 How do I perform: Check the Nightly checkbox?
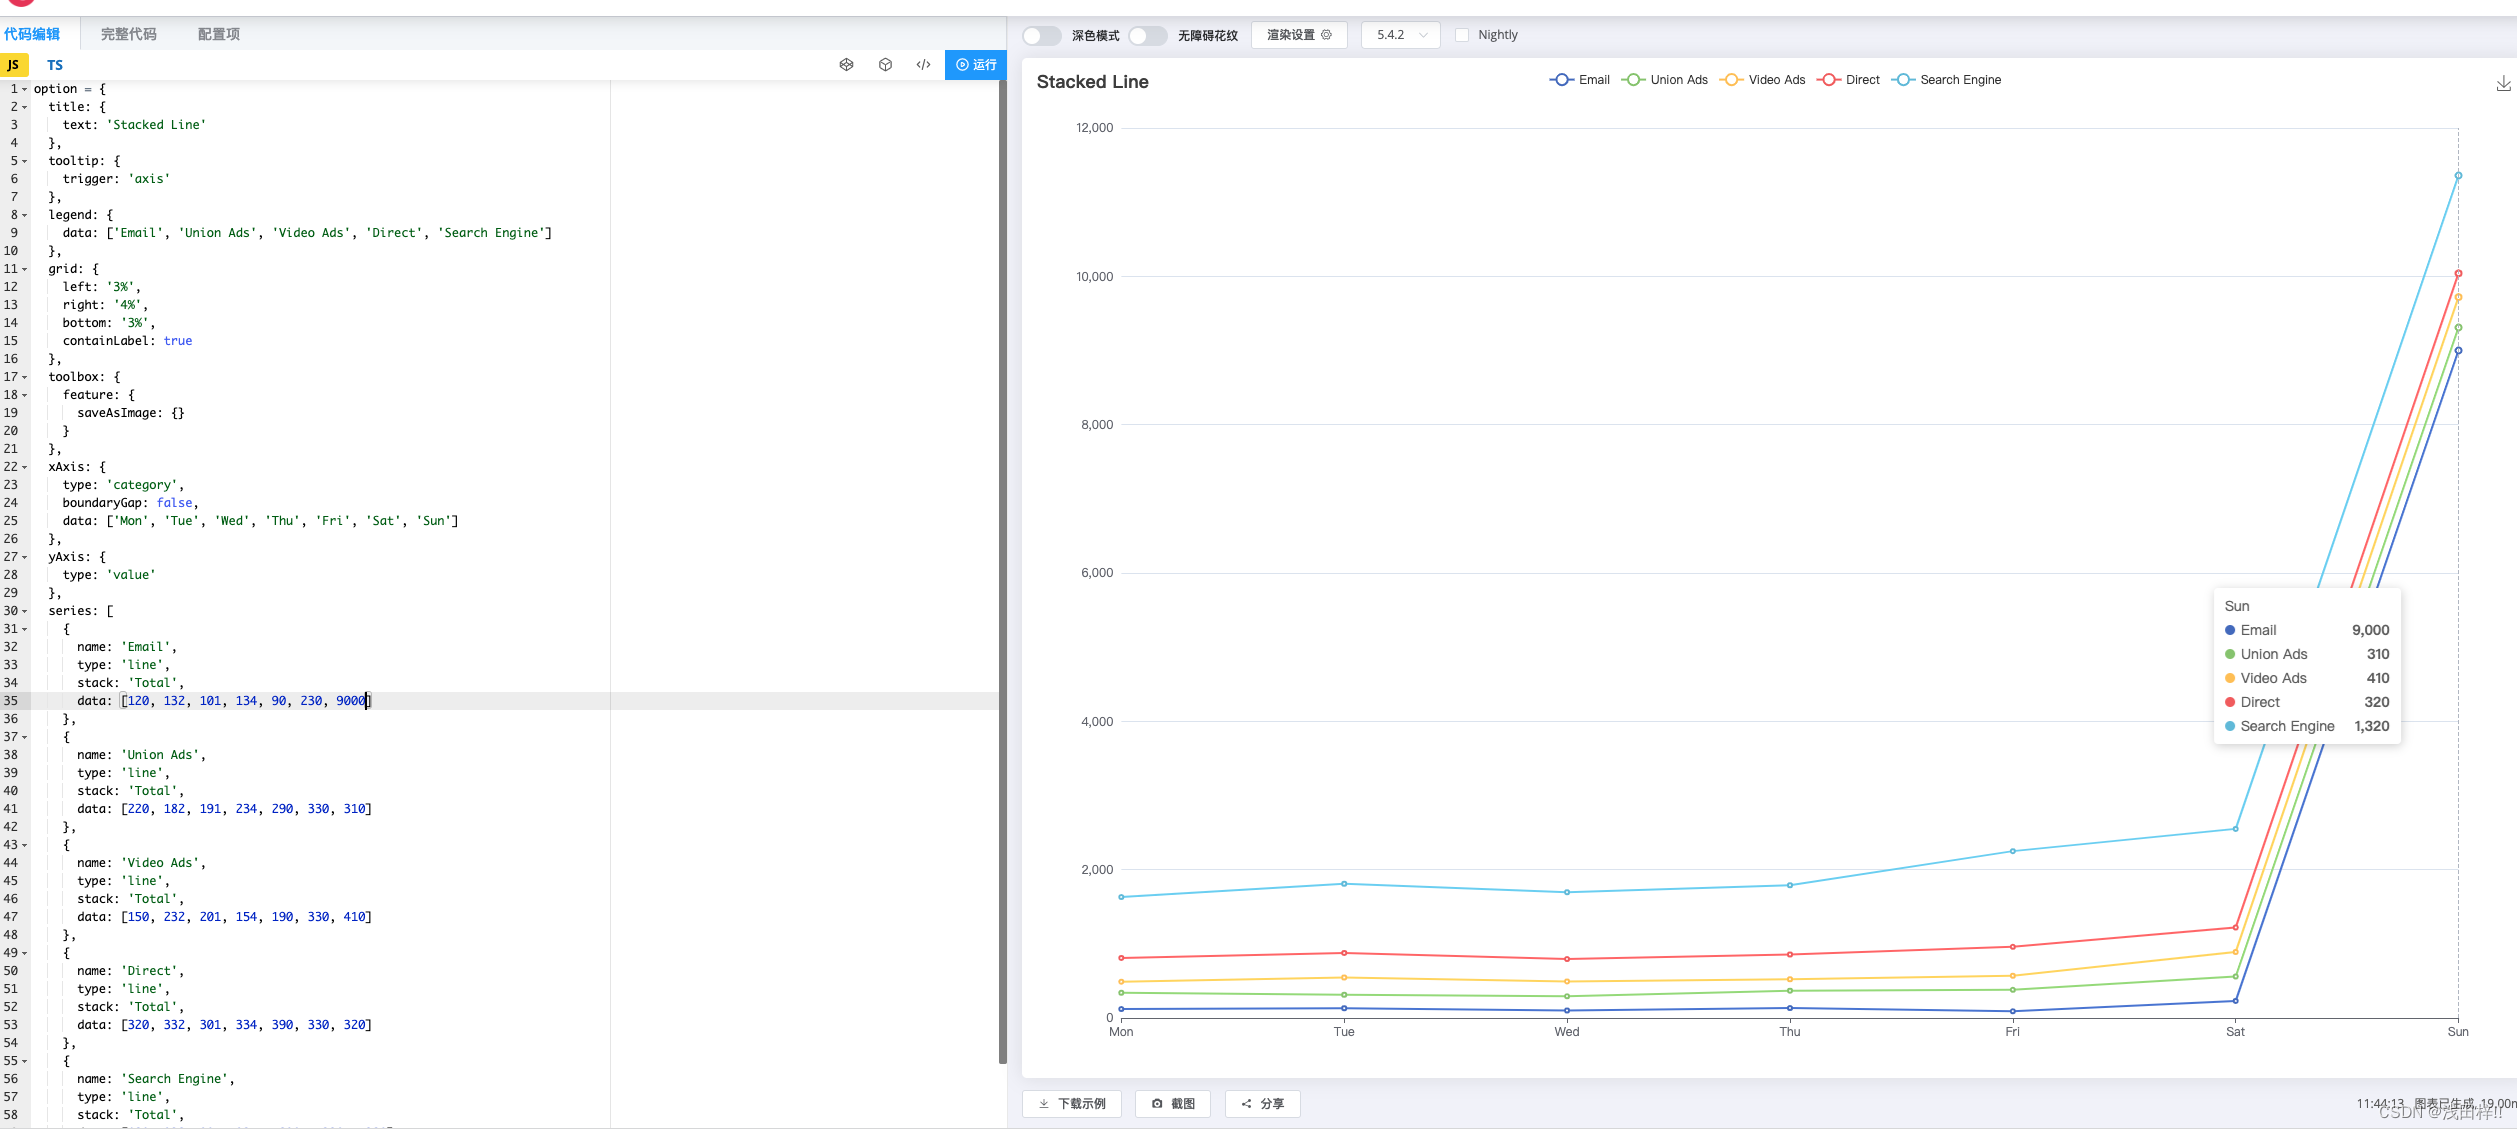coord(1462,35)
